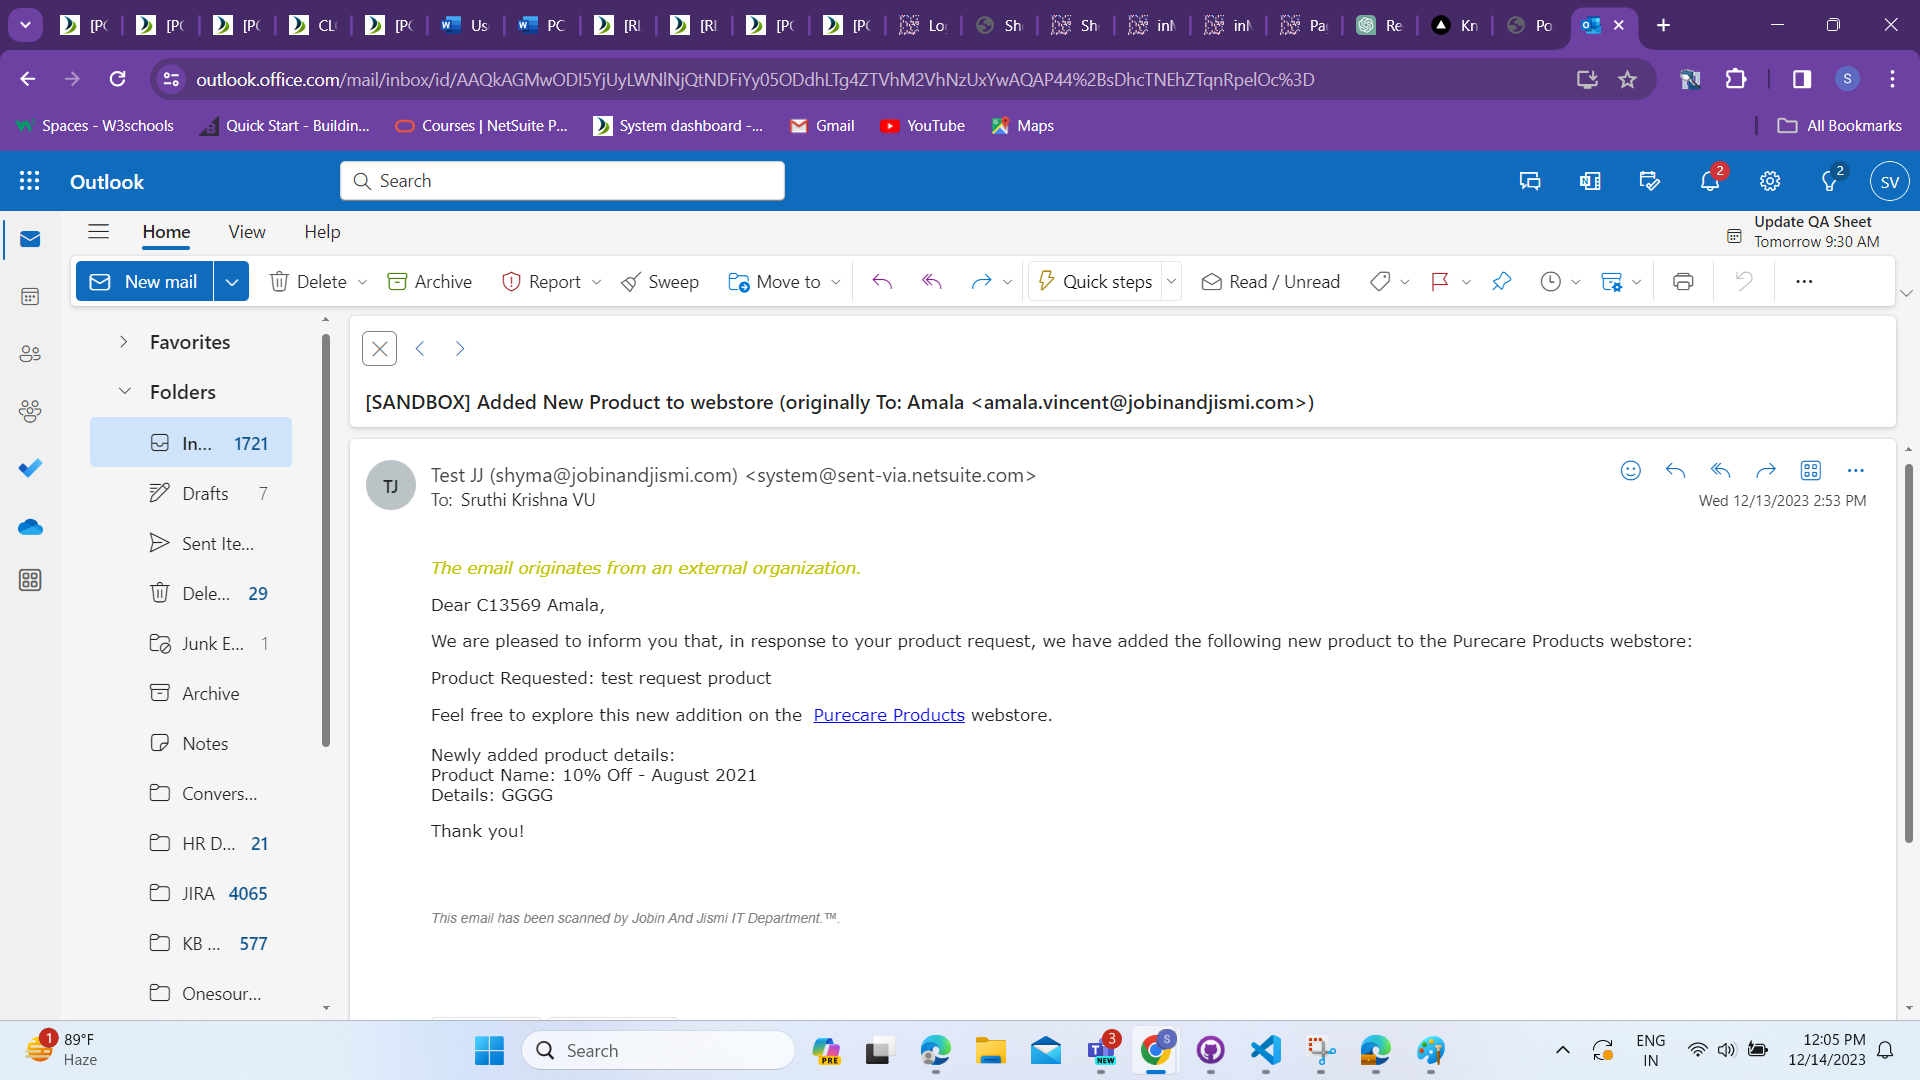The image size is (1920, 1080).
Task: Switch to the View tab
Action: [x=246, y=232]
